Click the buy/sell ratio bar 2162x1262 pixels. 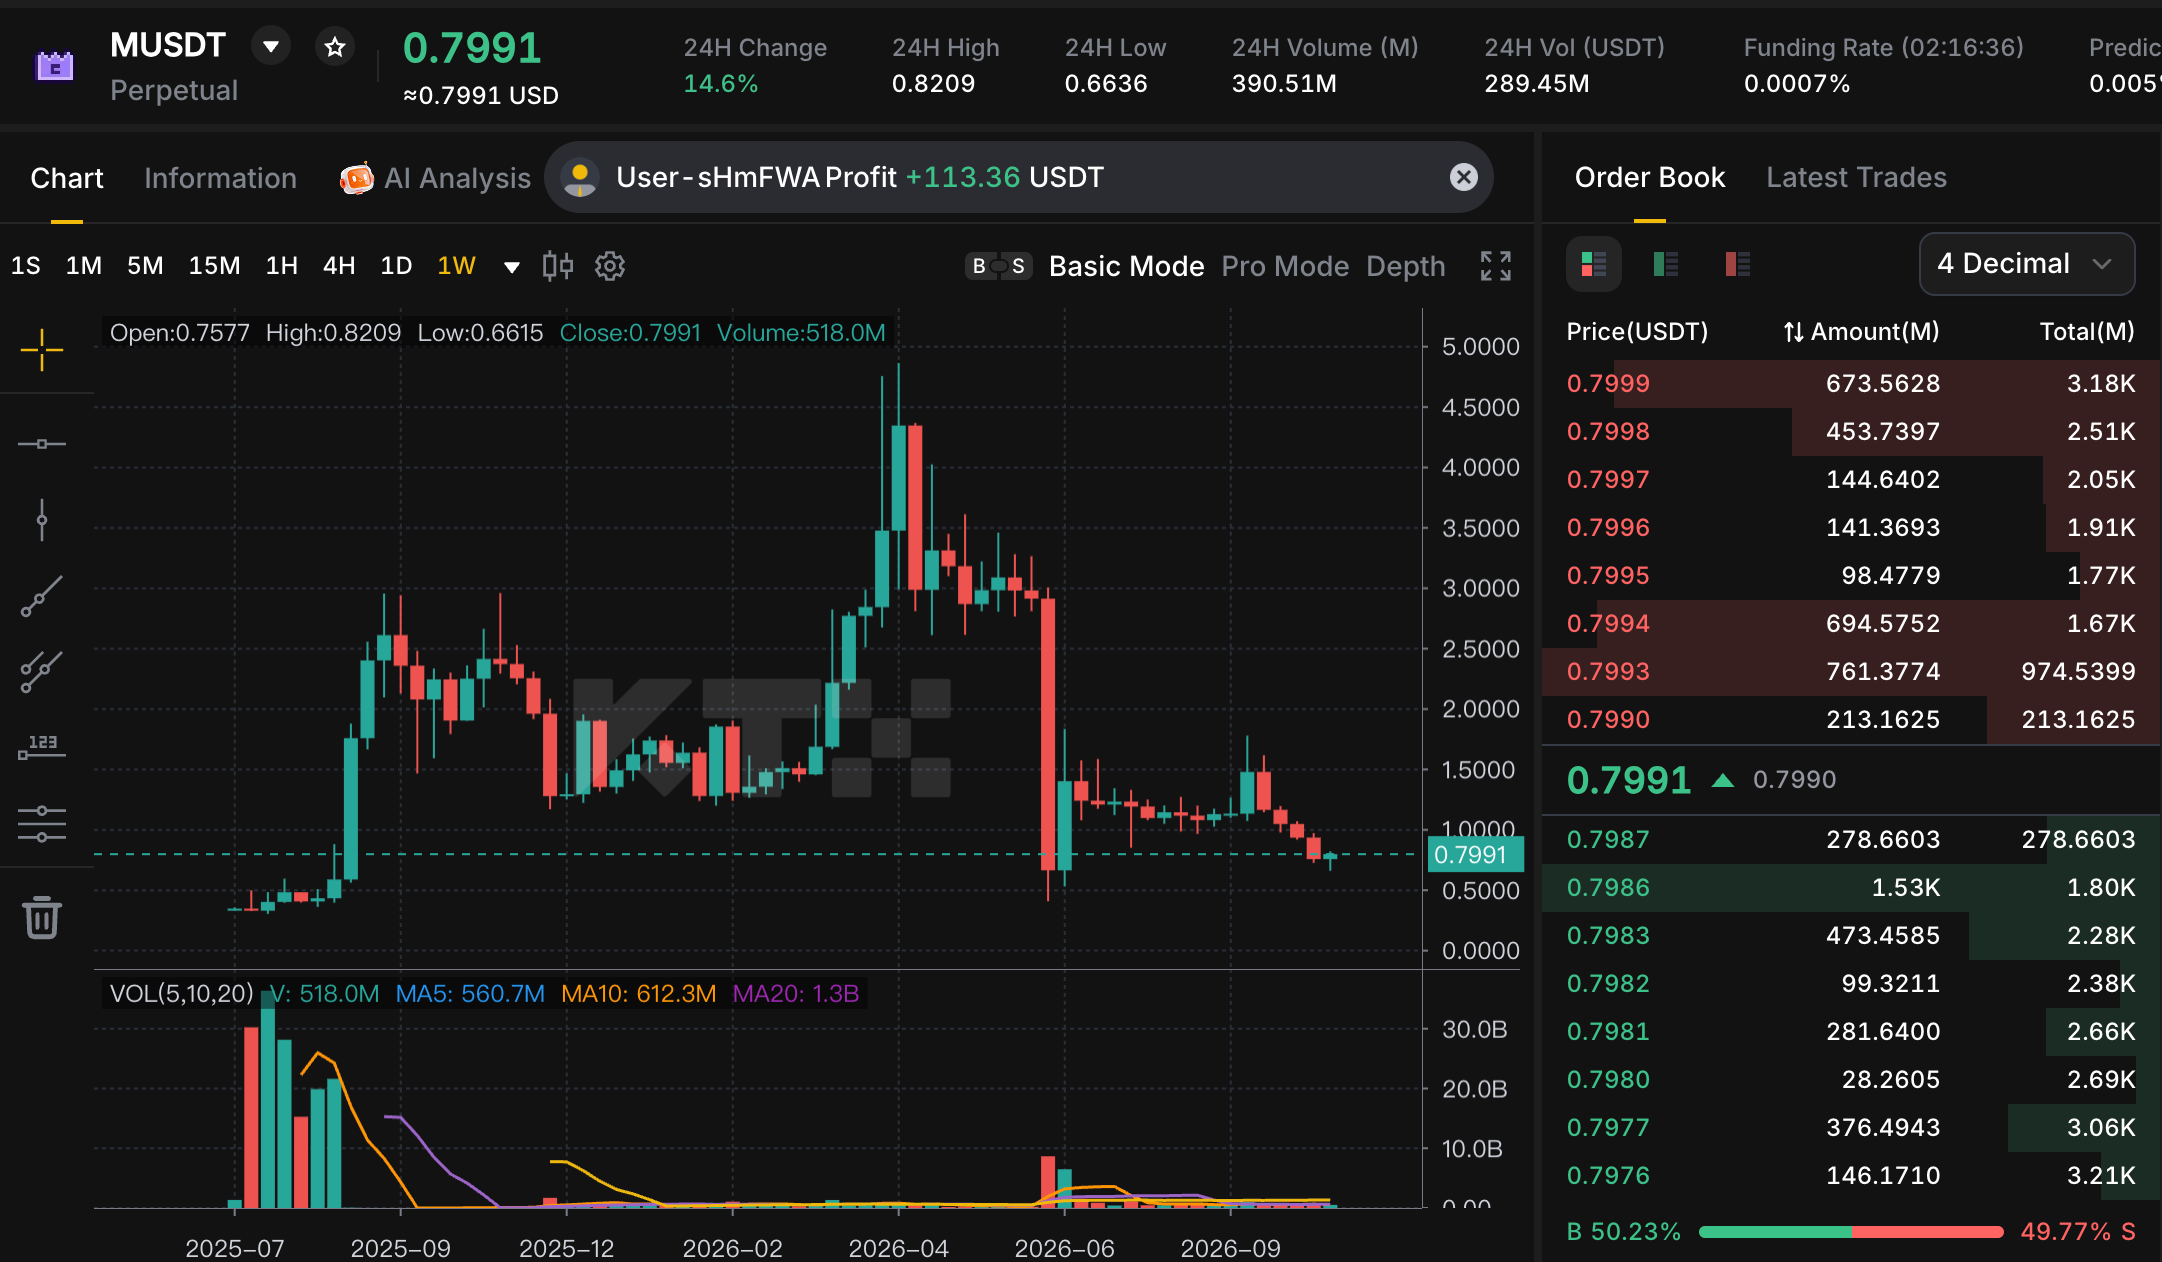pos(1851,1232)
